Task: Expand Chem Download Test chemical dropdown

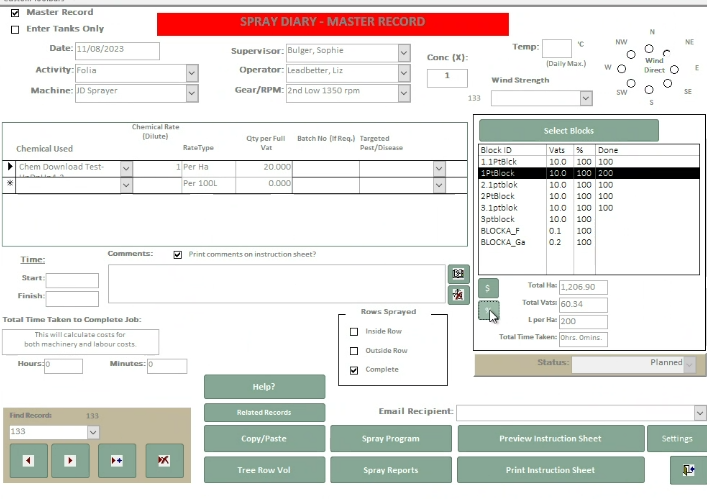Action: point(126,169)
